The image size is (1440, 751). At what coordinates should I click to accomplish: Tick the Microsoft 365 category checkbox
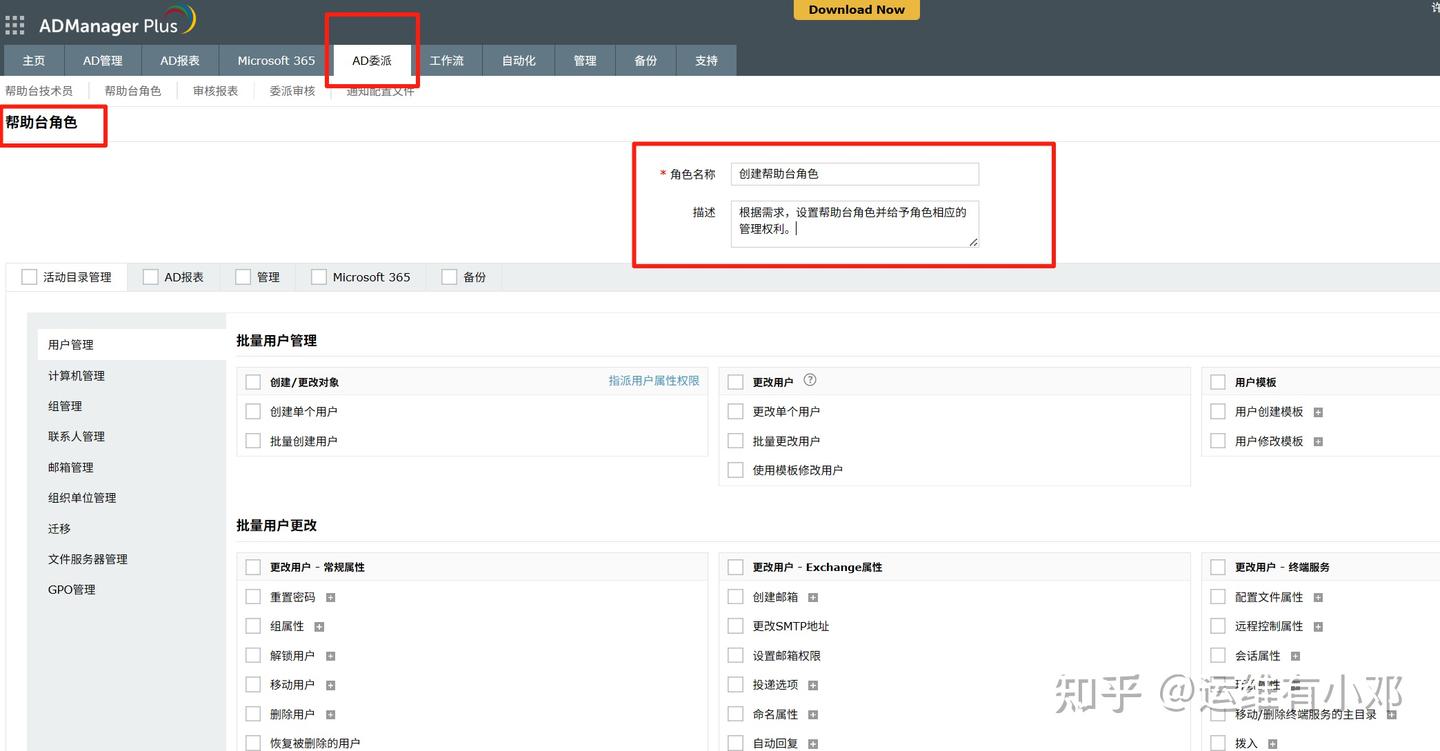point(319,277)
